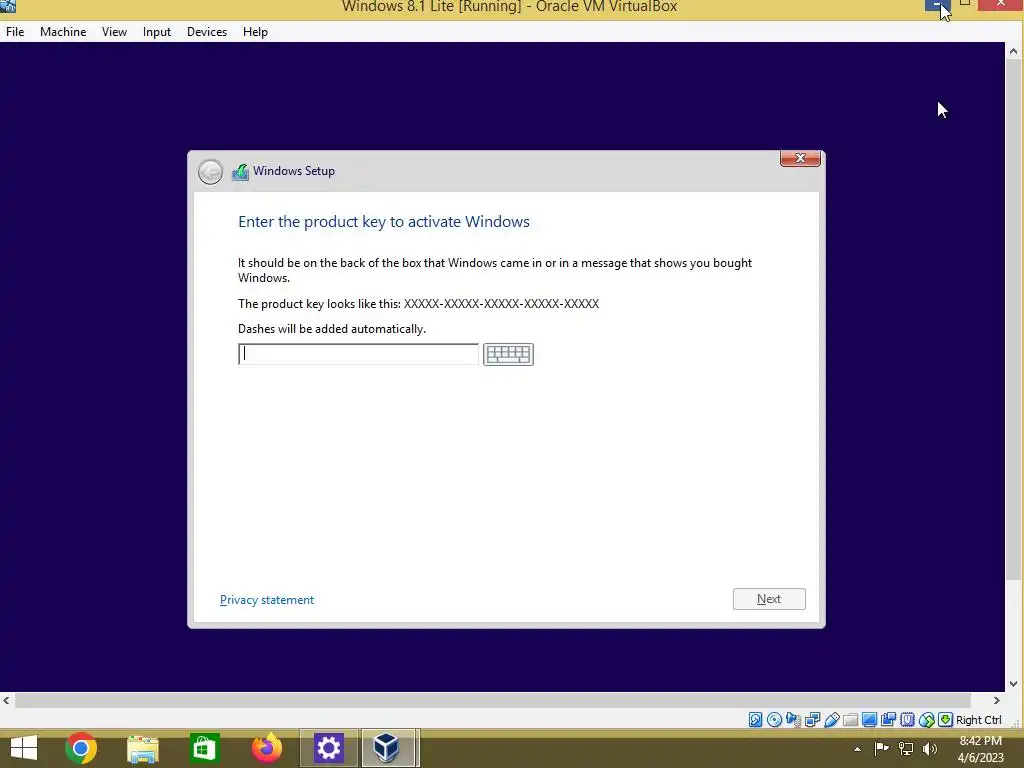
Task: Click the scroll right arrow of VM window
Action: (997, 701)
